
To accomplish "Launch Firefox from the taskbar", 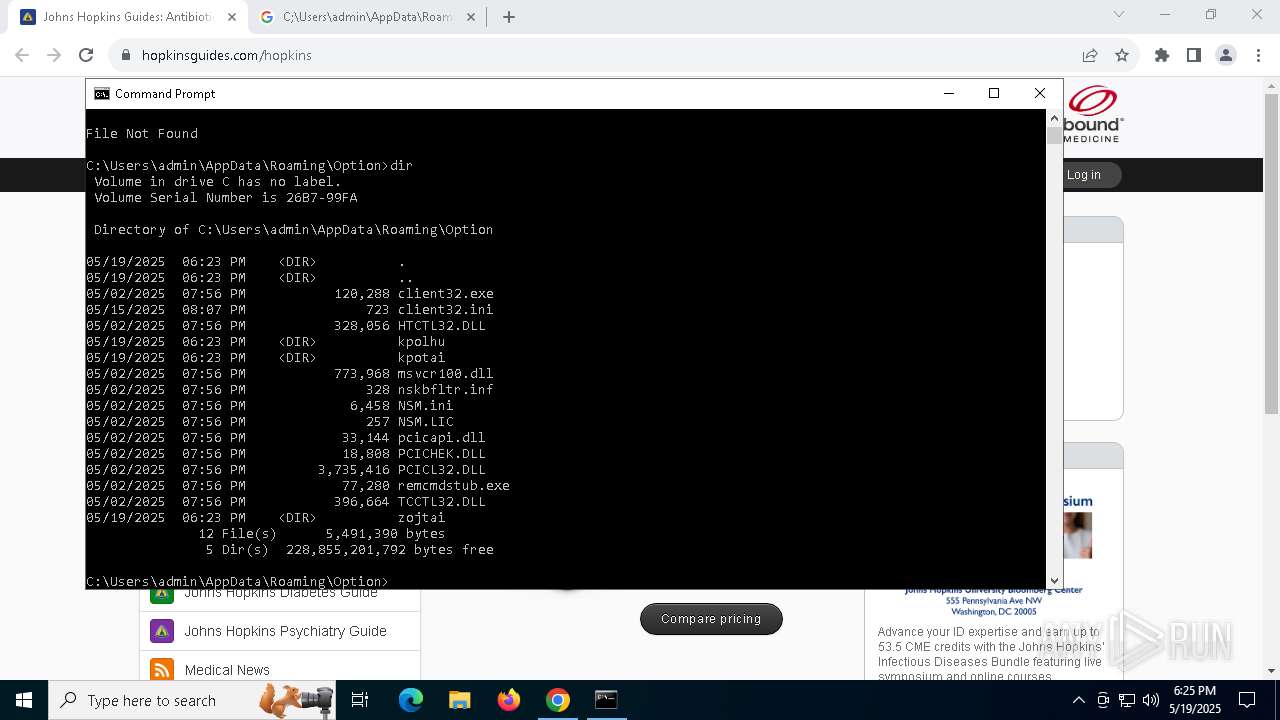I will [509, 700].
